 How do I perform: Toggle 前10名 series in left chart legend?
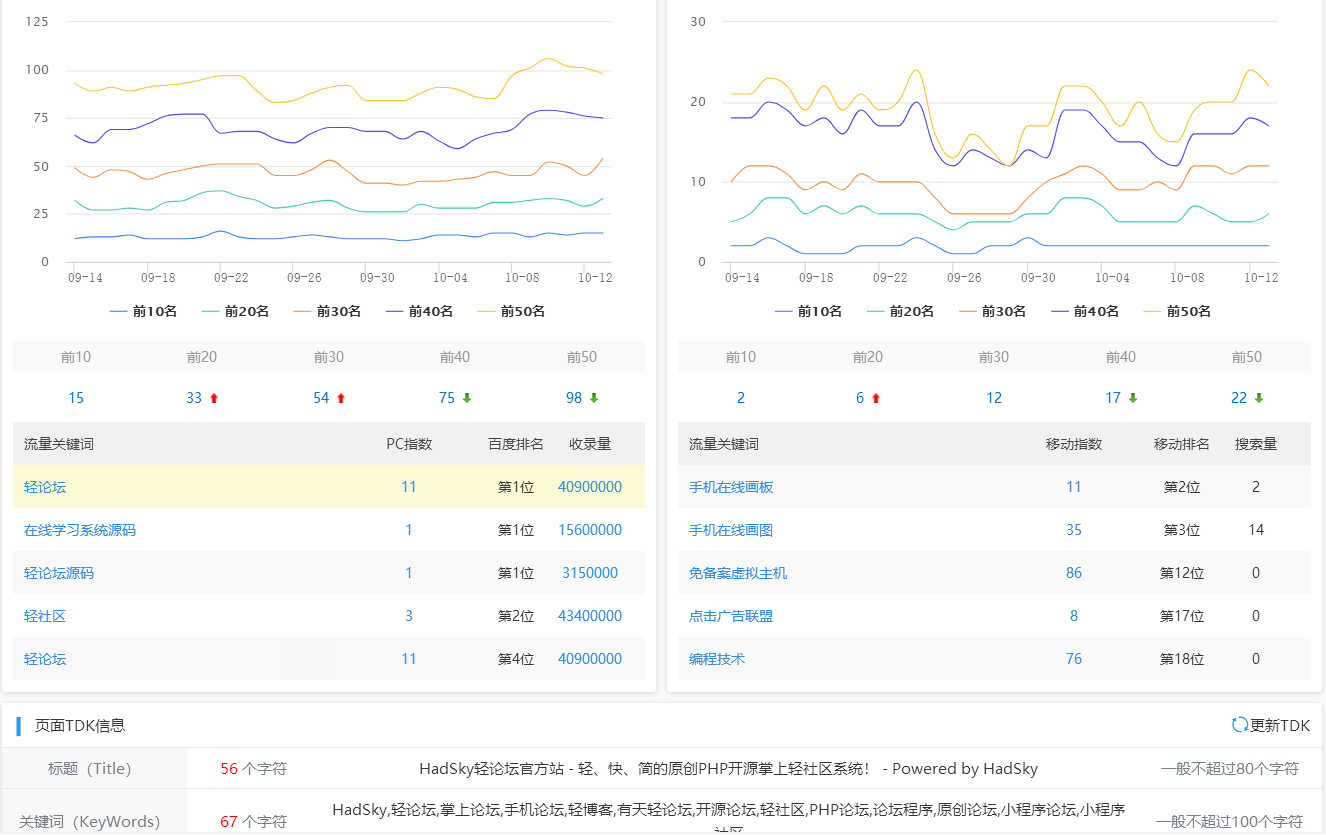(143, 311)
